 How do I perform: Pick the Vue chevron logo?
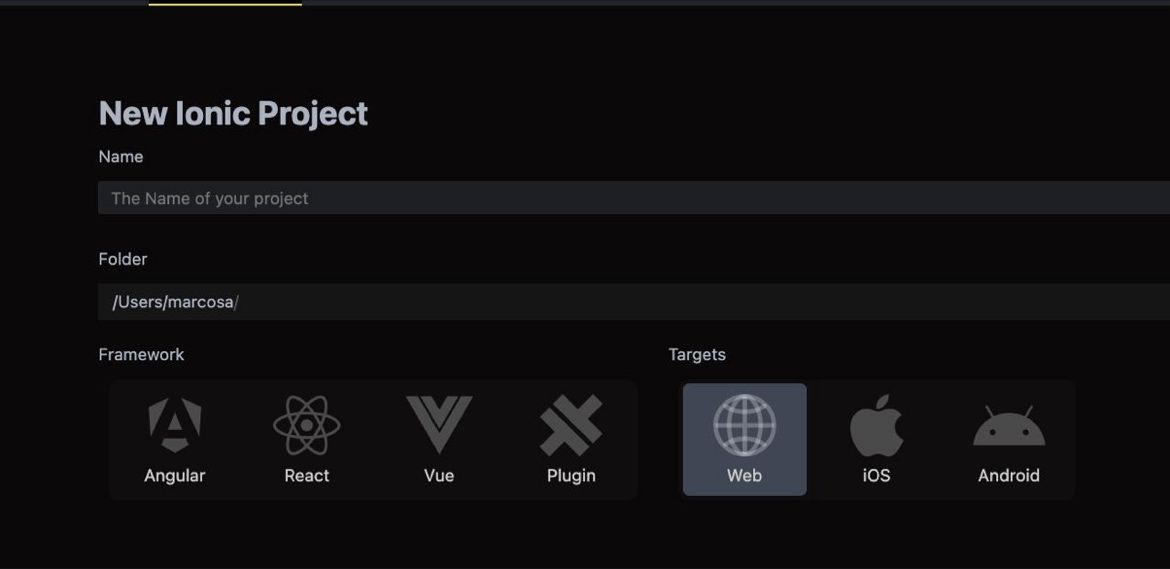pyautogui.click(x=439, y=425)
